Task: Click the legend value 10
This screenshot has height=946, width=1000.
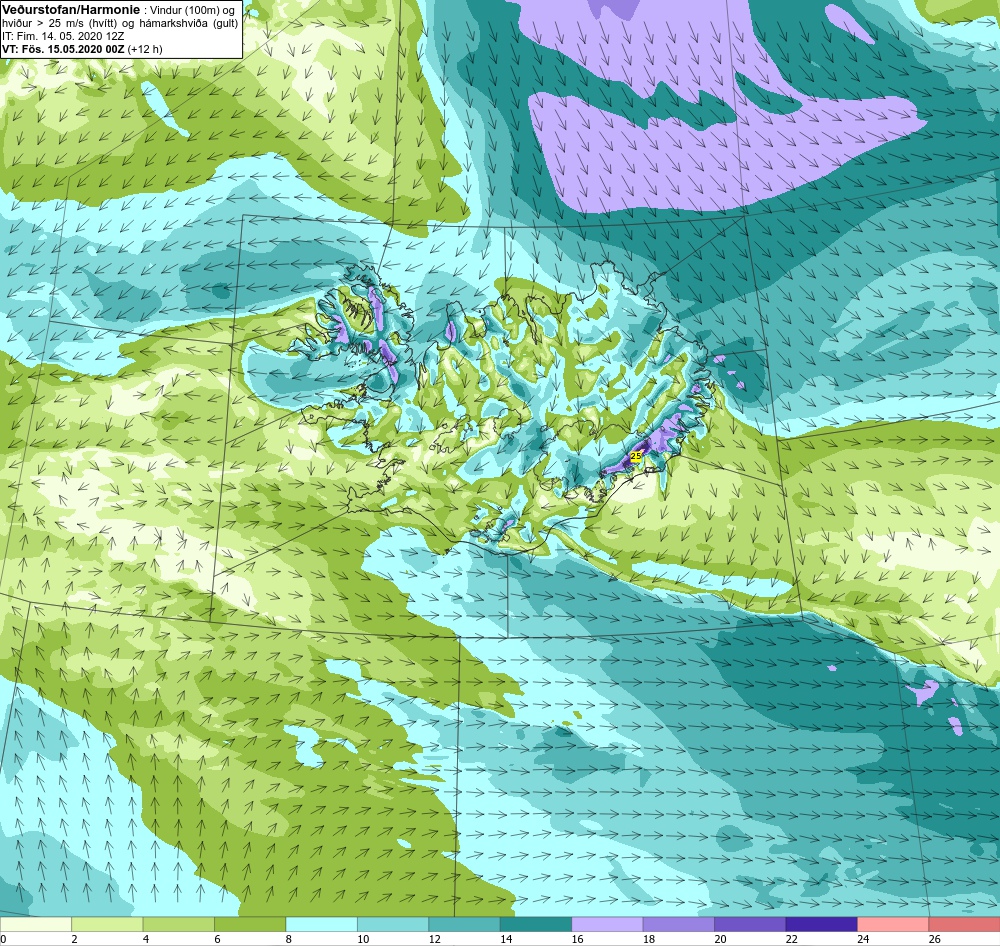Action: click(363, 939)
